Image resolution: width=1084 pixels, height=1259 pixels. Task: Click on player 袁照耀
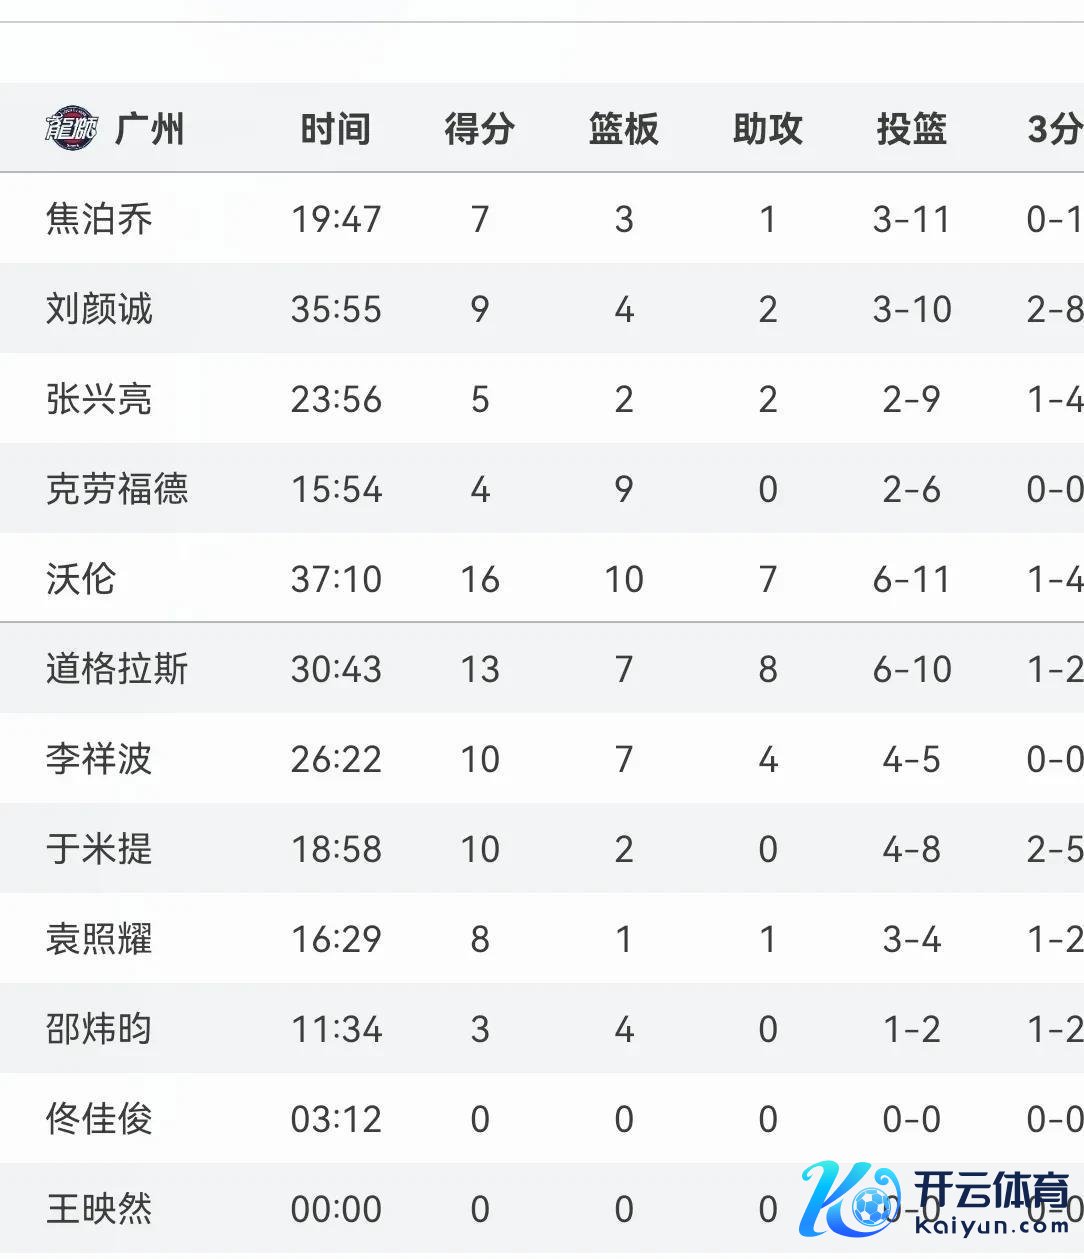tap(99, 939)
